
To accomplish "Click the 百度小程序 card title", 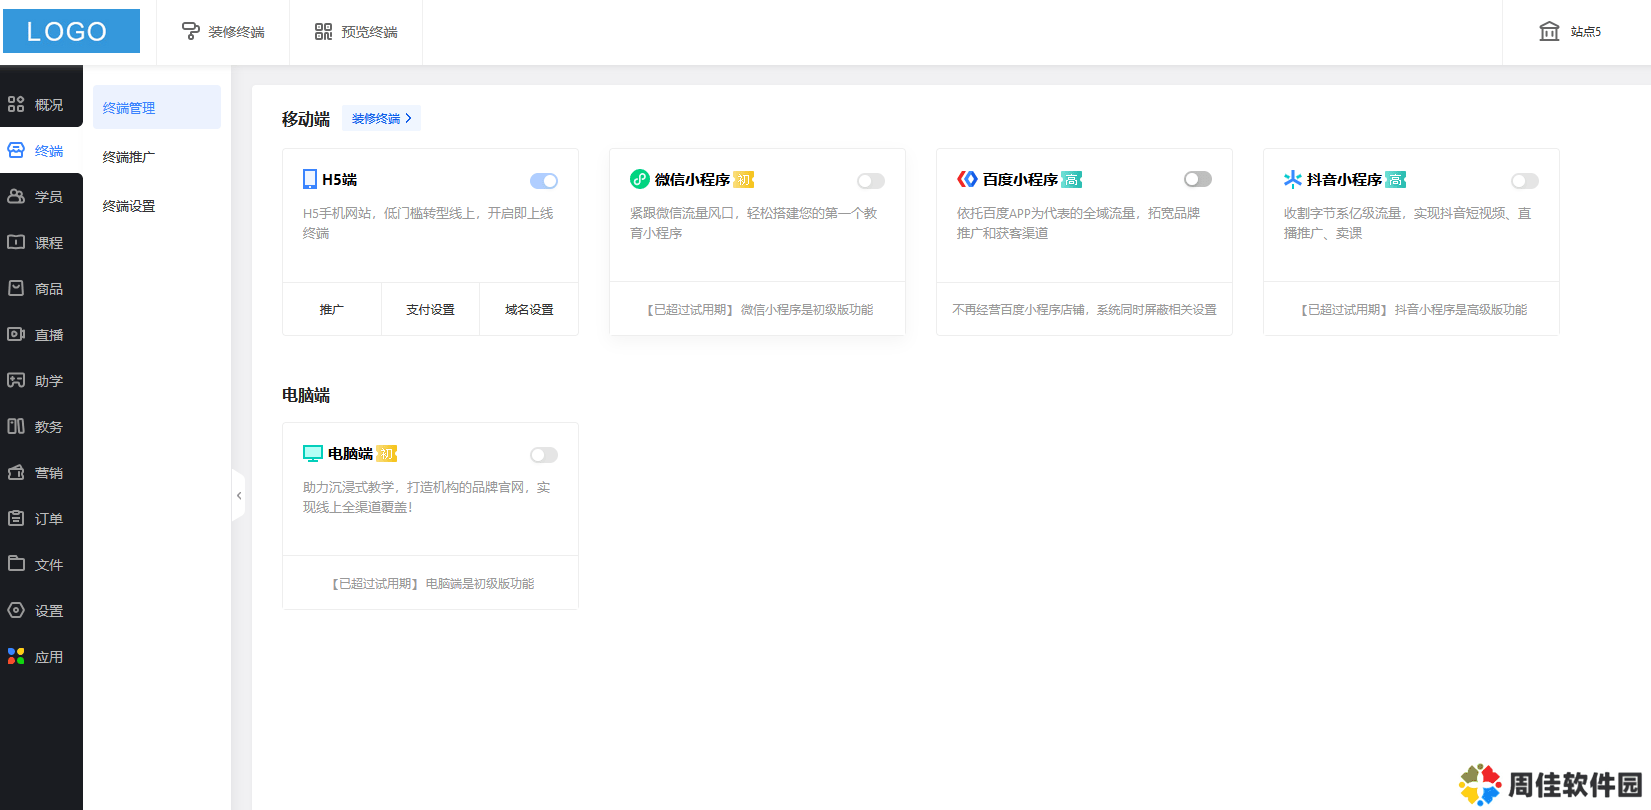I will [x=1020, y=180].
